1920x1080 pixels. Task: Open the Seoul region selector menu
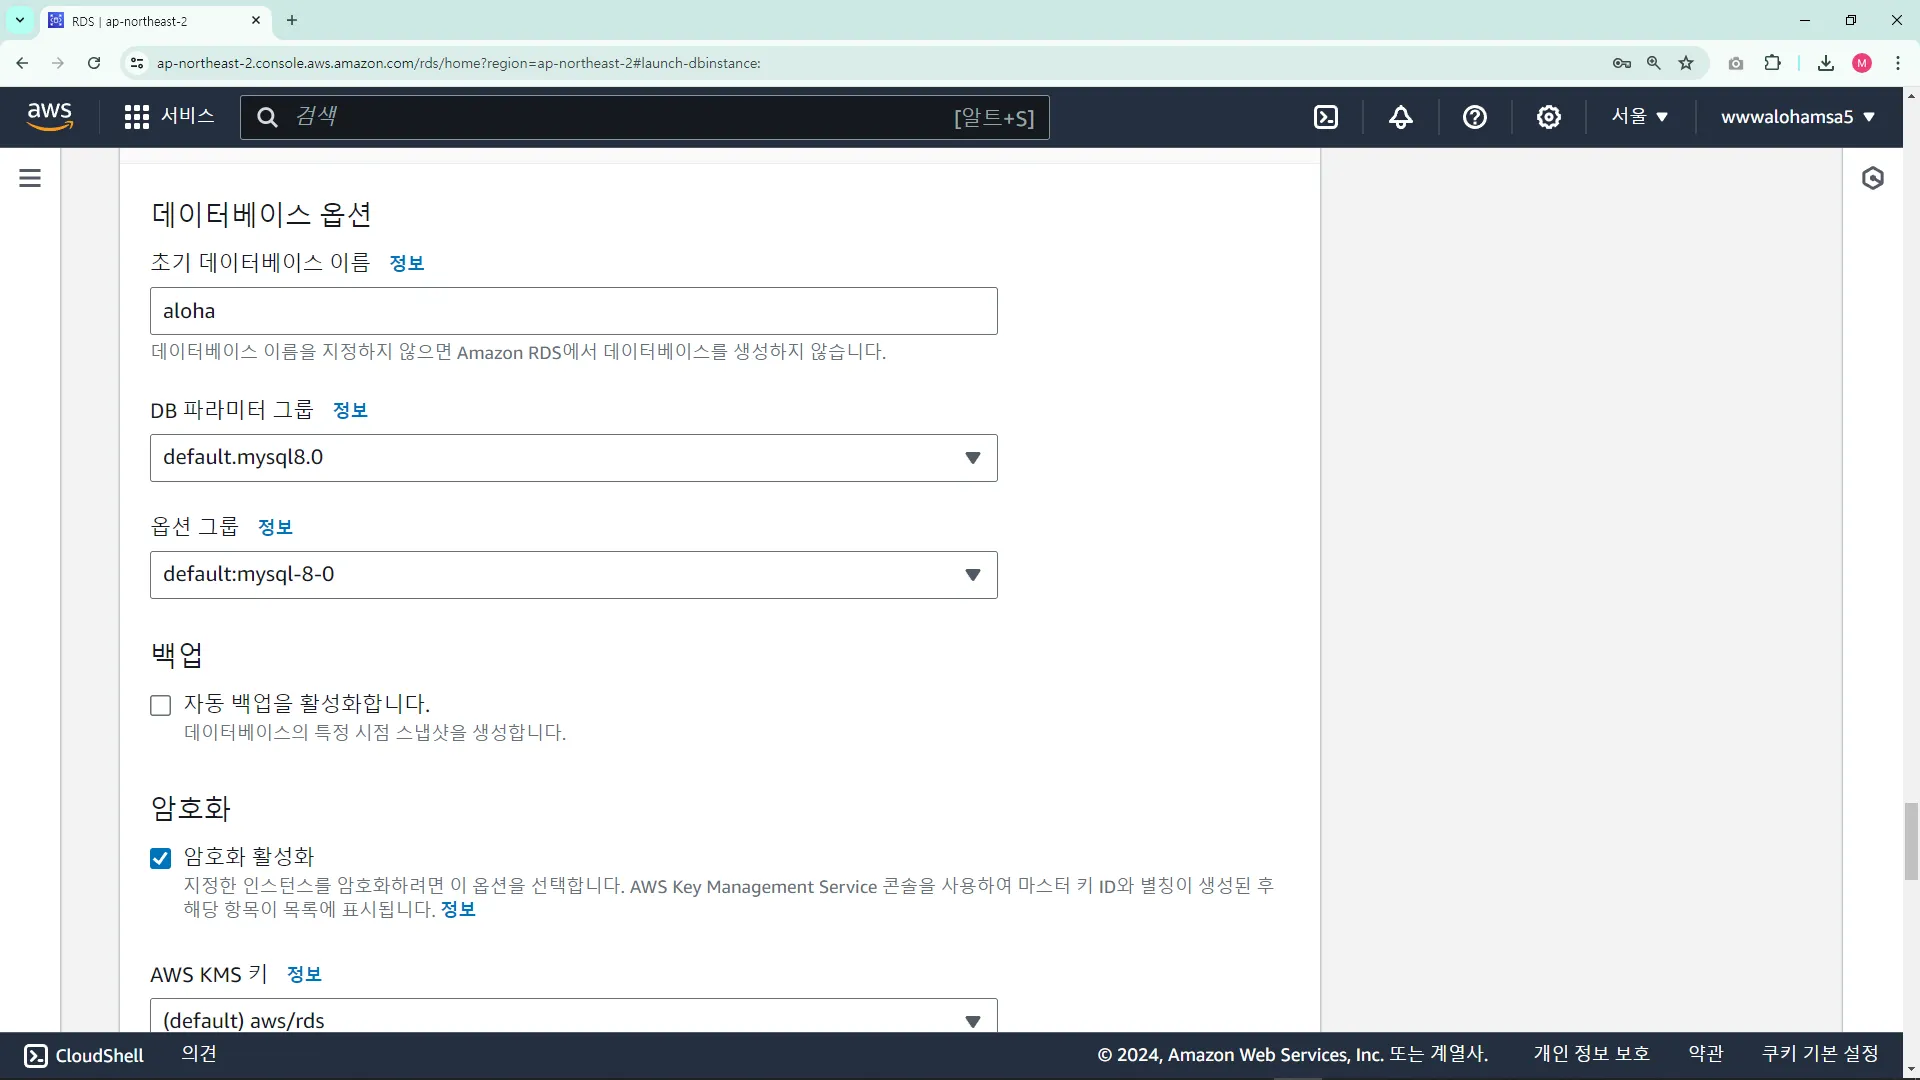coord(1639,117)
